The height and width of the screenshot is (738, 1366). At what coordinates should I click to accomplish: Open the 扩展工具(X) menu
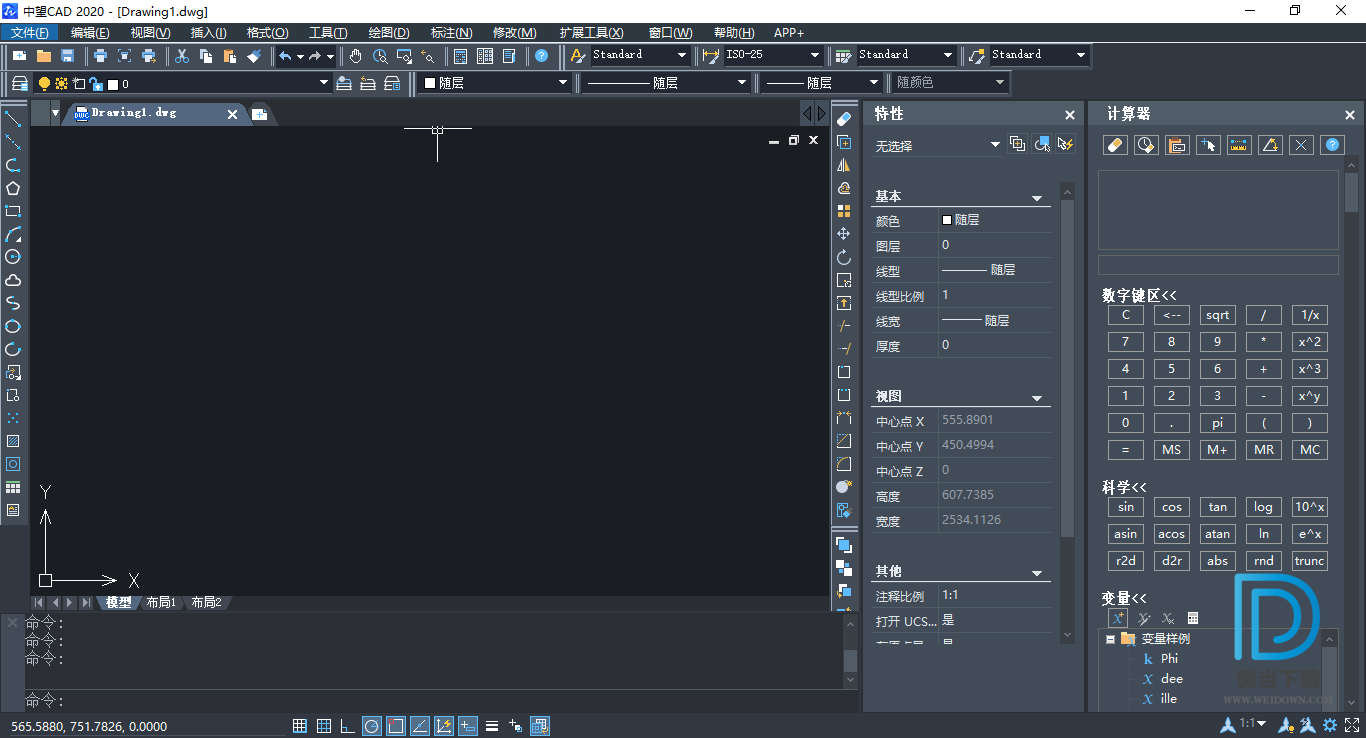[x=591, y=33]
